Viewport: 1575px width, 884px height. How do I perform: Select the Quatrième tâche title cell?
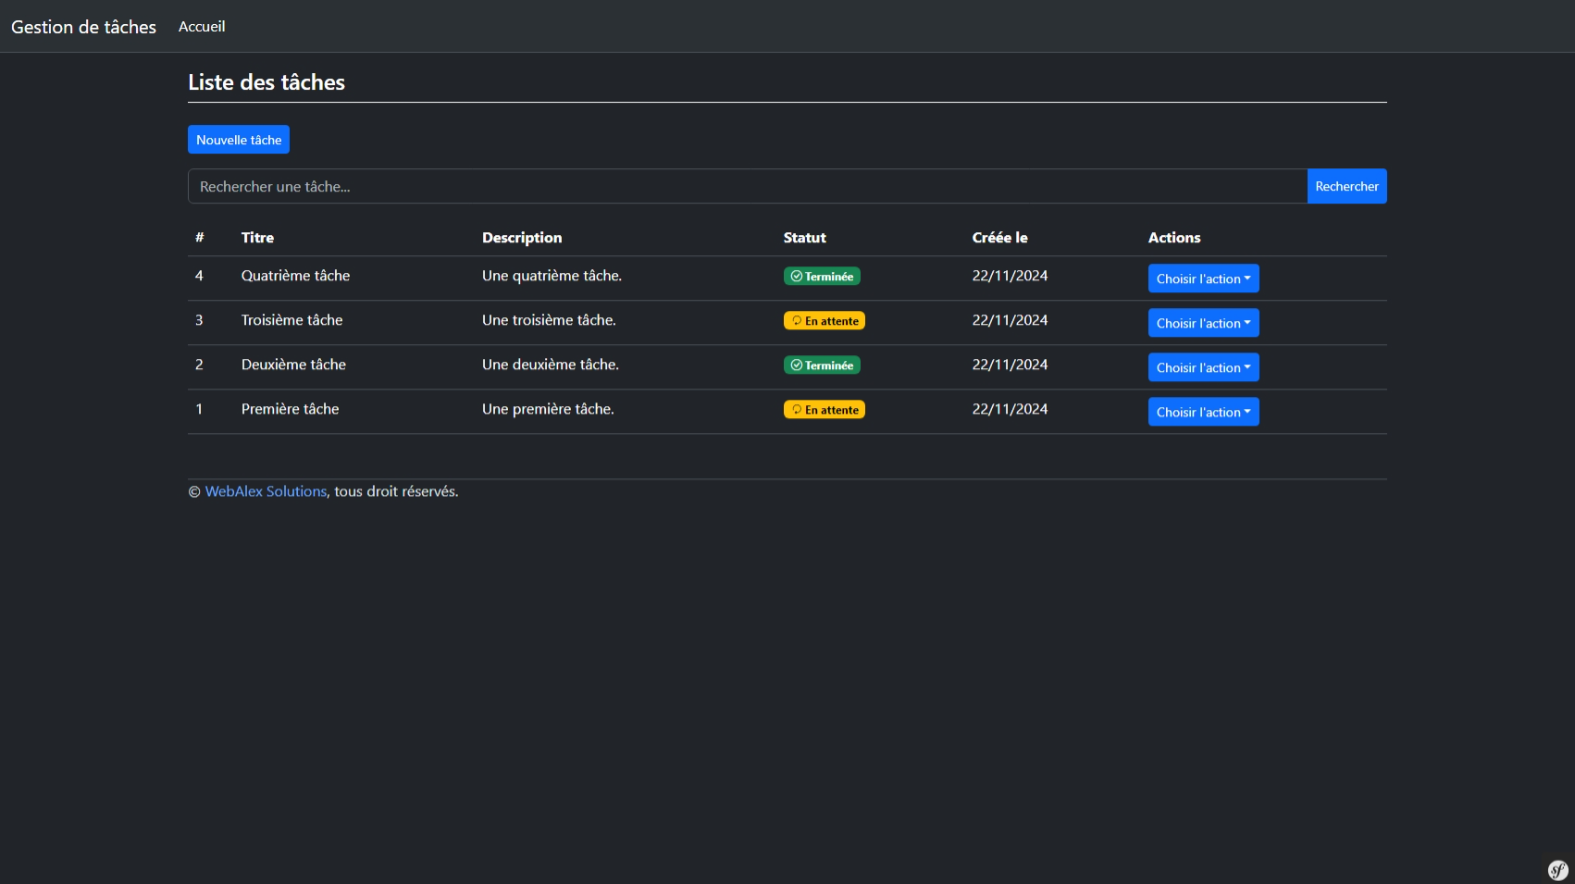pyautogui.click(x=295, y=276)
